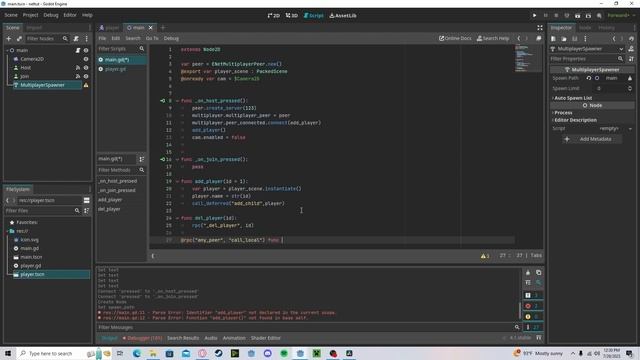Viewport: 640px width, 360px height.
Task: Copy the Output log contents
Action: click(x=539, y=273)
